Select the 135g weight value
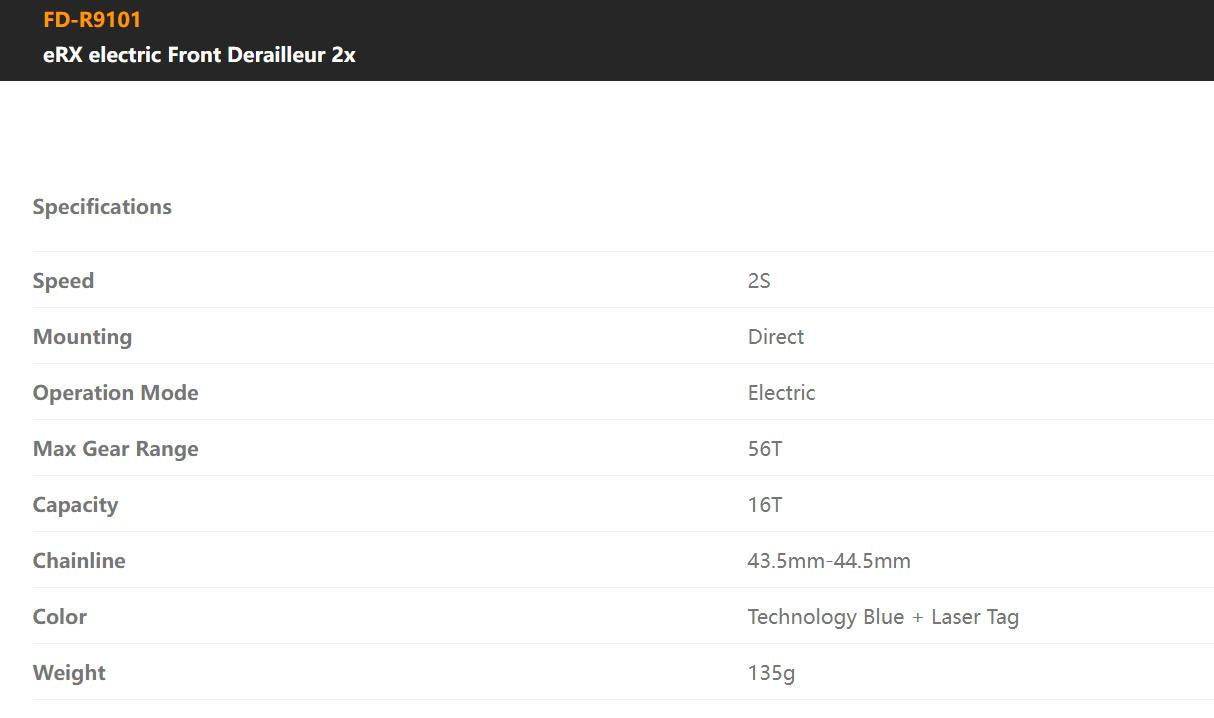1214x718 pixels. (771, 673)
